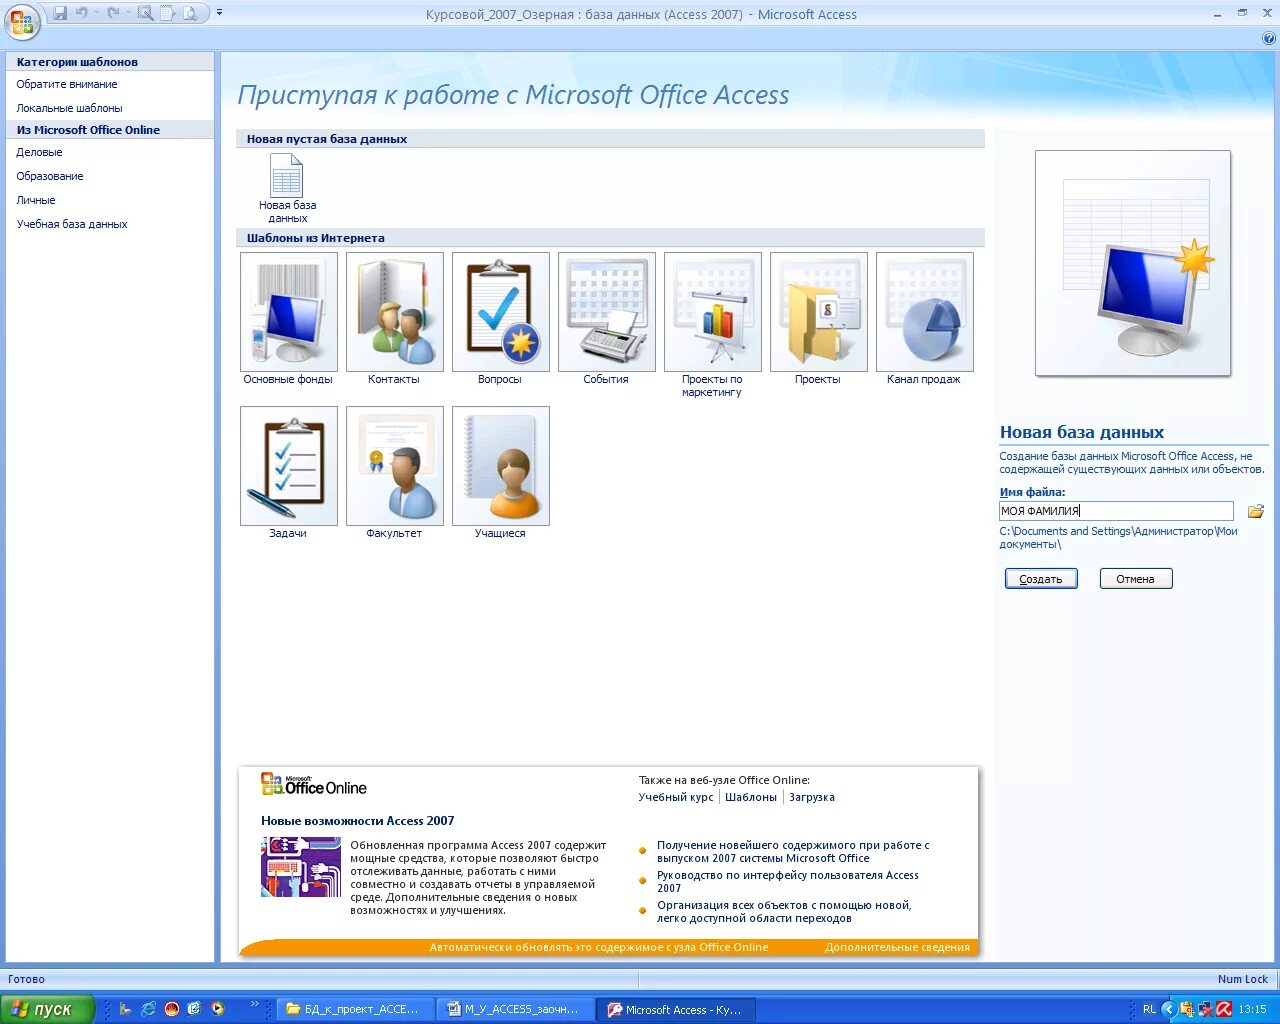
Task: Select Учебная база данных category
Action: pos(72,224)
